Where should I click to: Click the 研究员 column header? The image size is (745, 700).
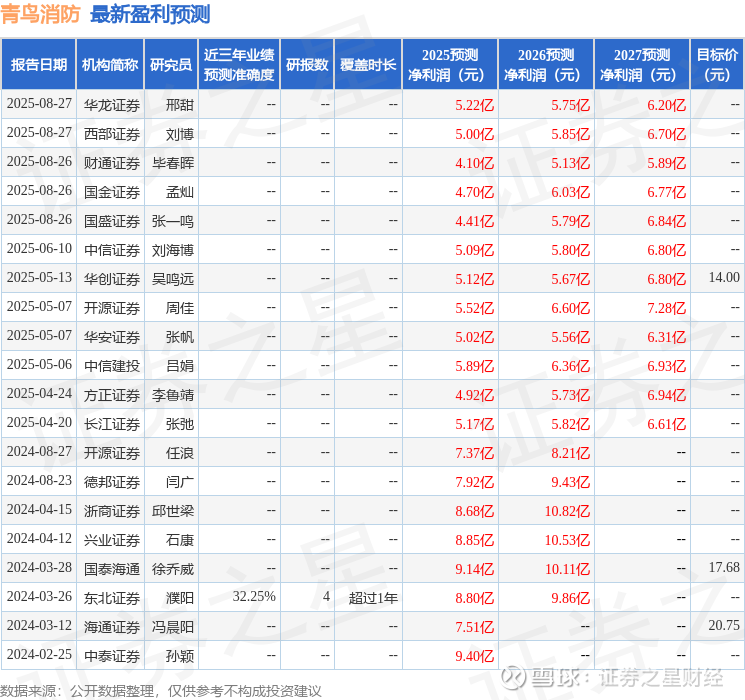(171, 65)
